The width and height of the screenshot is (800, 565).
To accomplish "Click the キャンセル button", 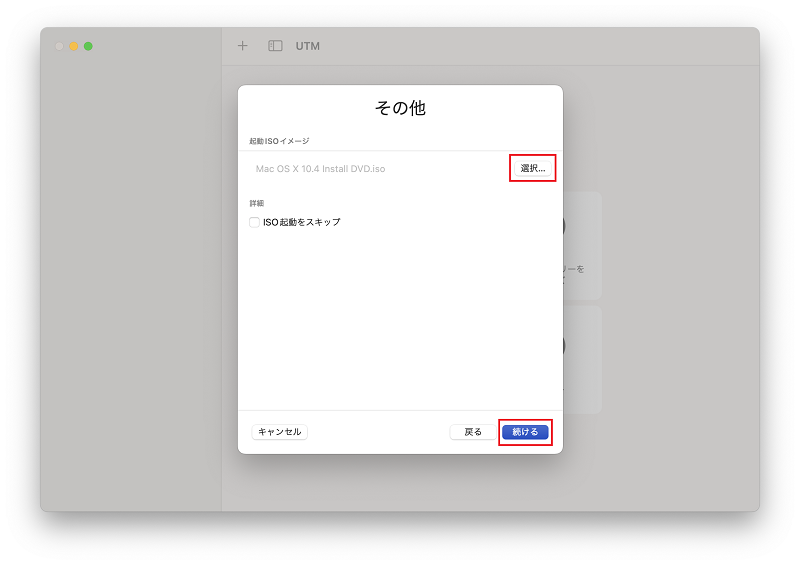I will click(x=280, y=432).
